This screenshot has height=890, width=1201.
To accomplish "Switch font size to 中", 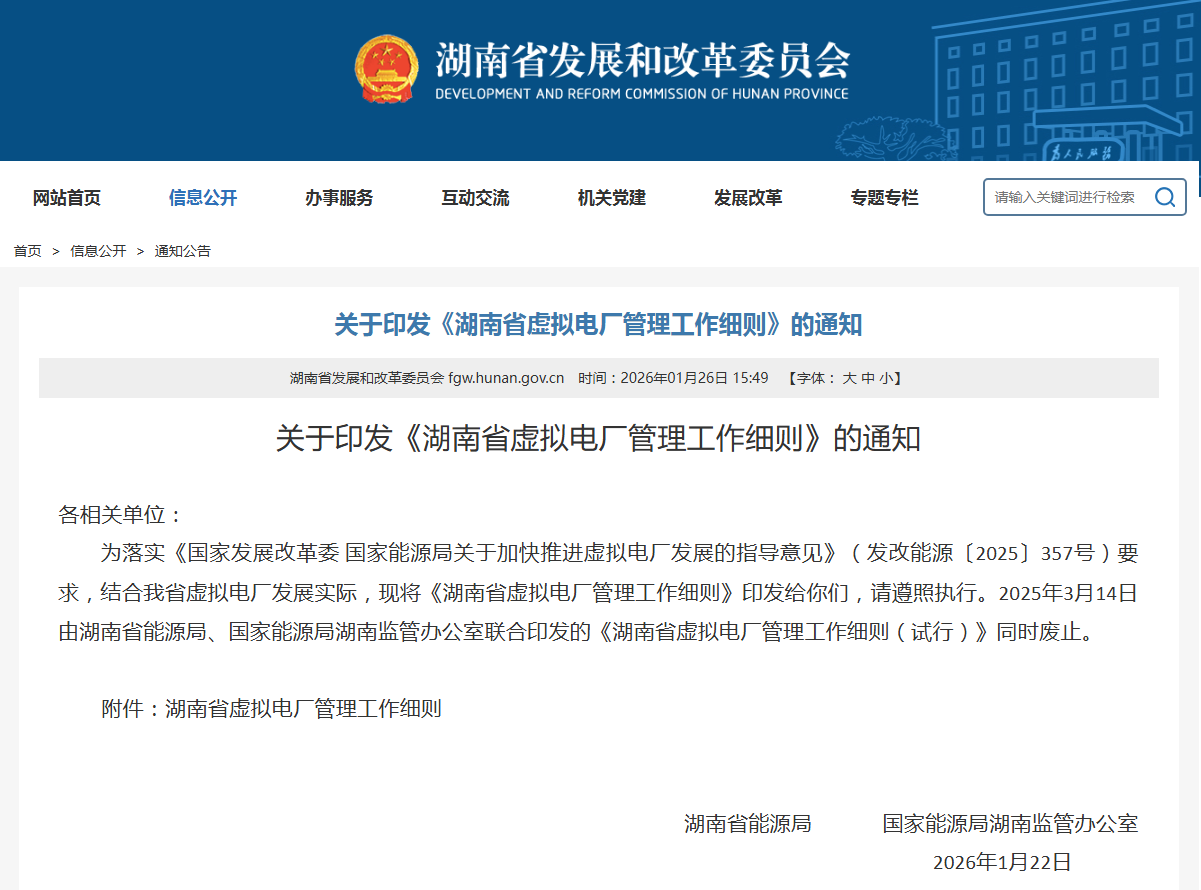I will coord(868,378).
